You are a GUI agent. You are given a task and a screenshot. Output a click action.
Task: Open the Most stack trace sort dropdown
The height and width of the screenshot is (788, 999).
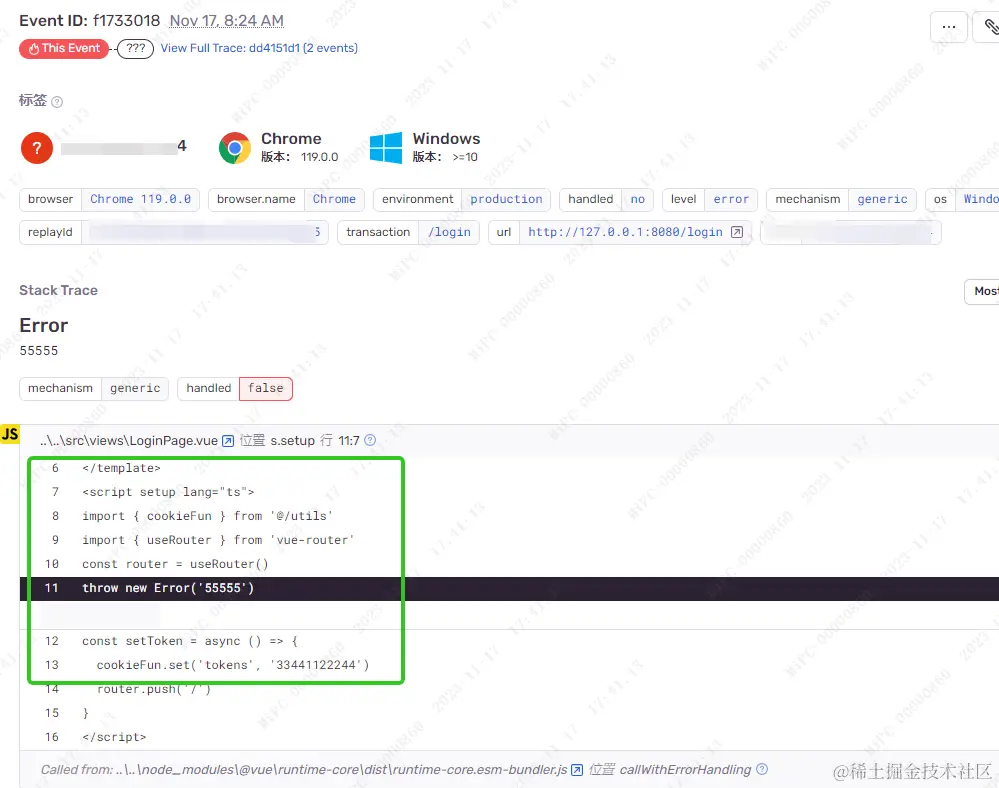pos(982,292)
